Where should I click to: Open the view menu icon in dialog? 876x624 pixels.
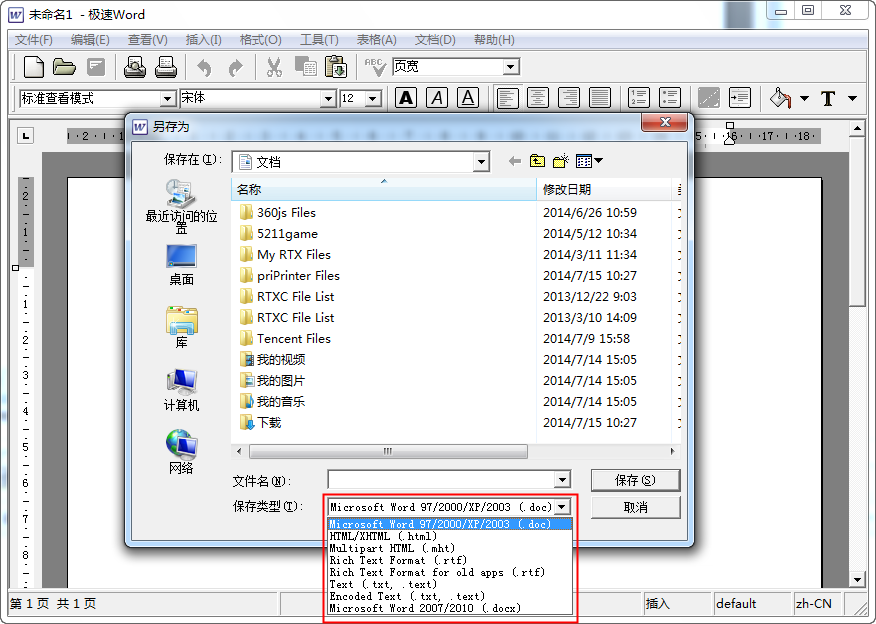pos(589,161)
